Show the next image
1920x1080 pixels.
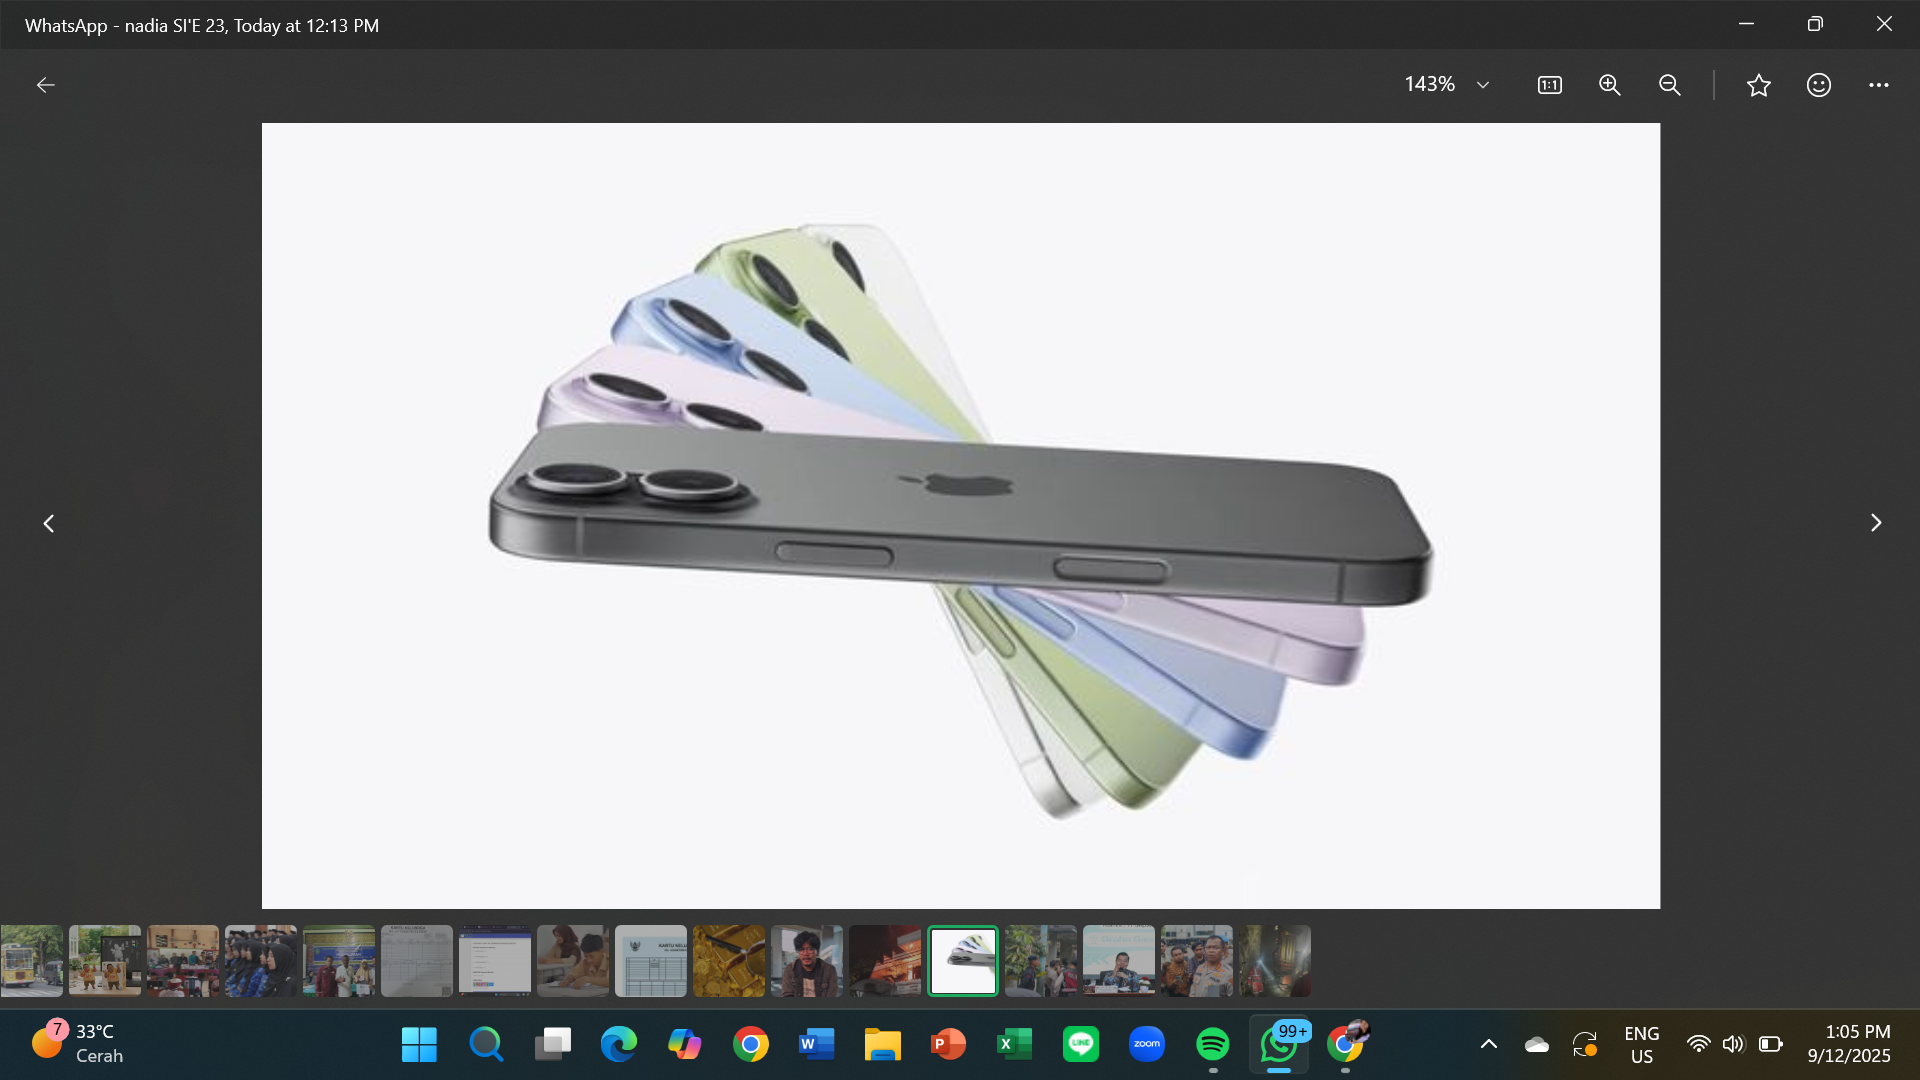(1876, 523)
